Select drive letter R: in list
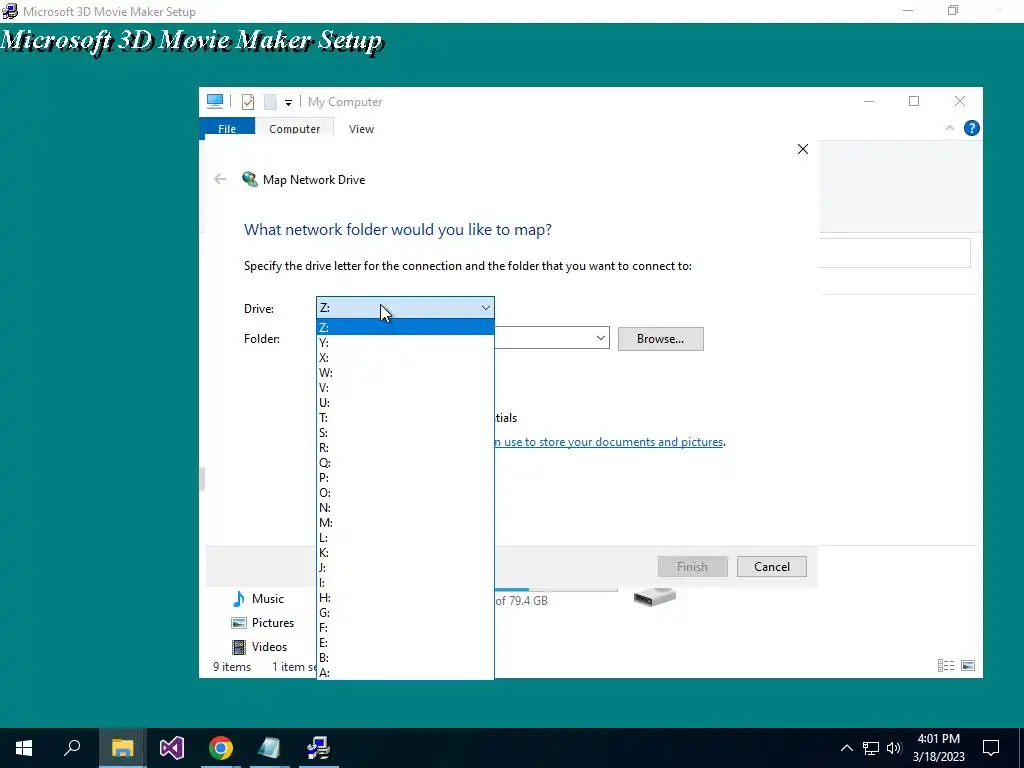 [x=406, y=447]
